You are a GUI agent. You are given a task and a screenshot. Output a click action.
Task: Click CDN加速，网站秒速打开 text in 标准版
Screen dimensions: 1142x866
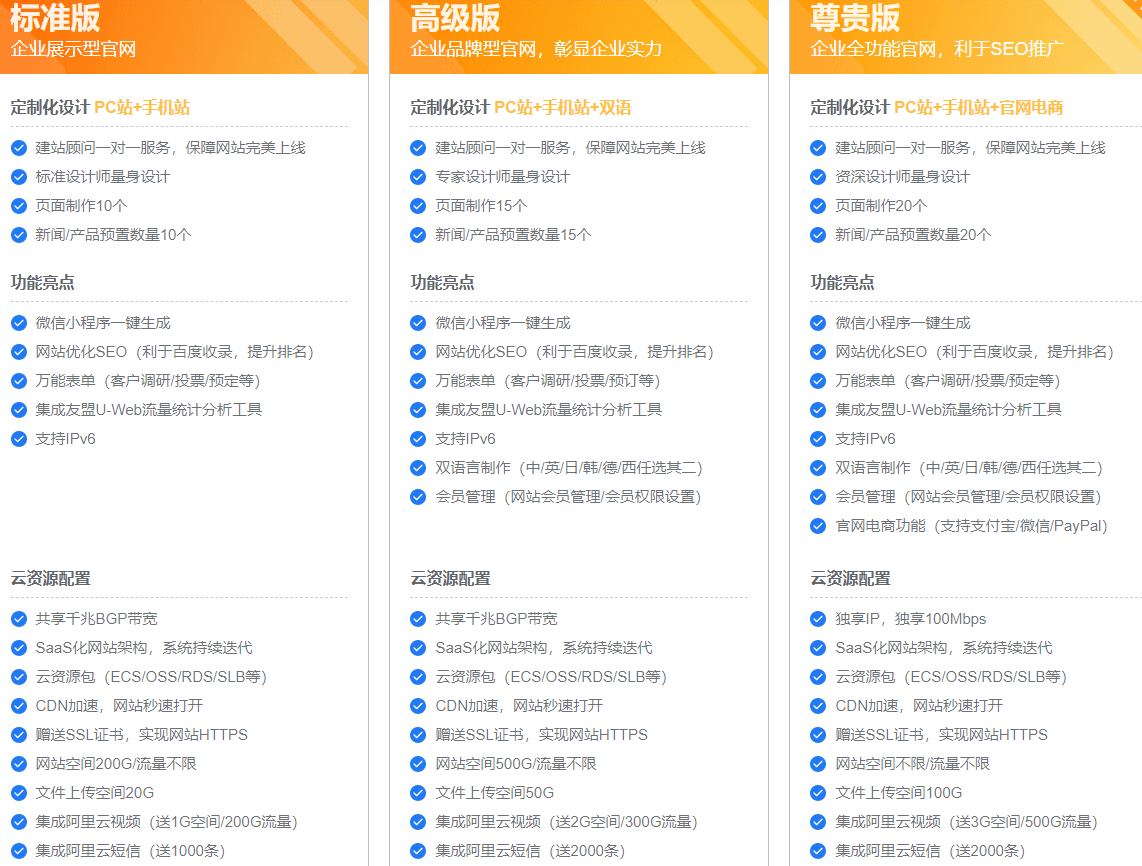119,706
